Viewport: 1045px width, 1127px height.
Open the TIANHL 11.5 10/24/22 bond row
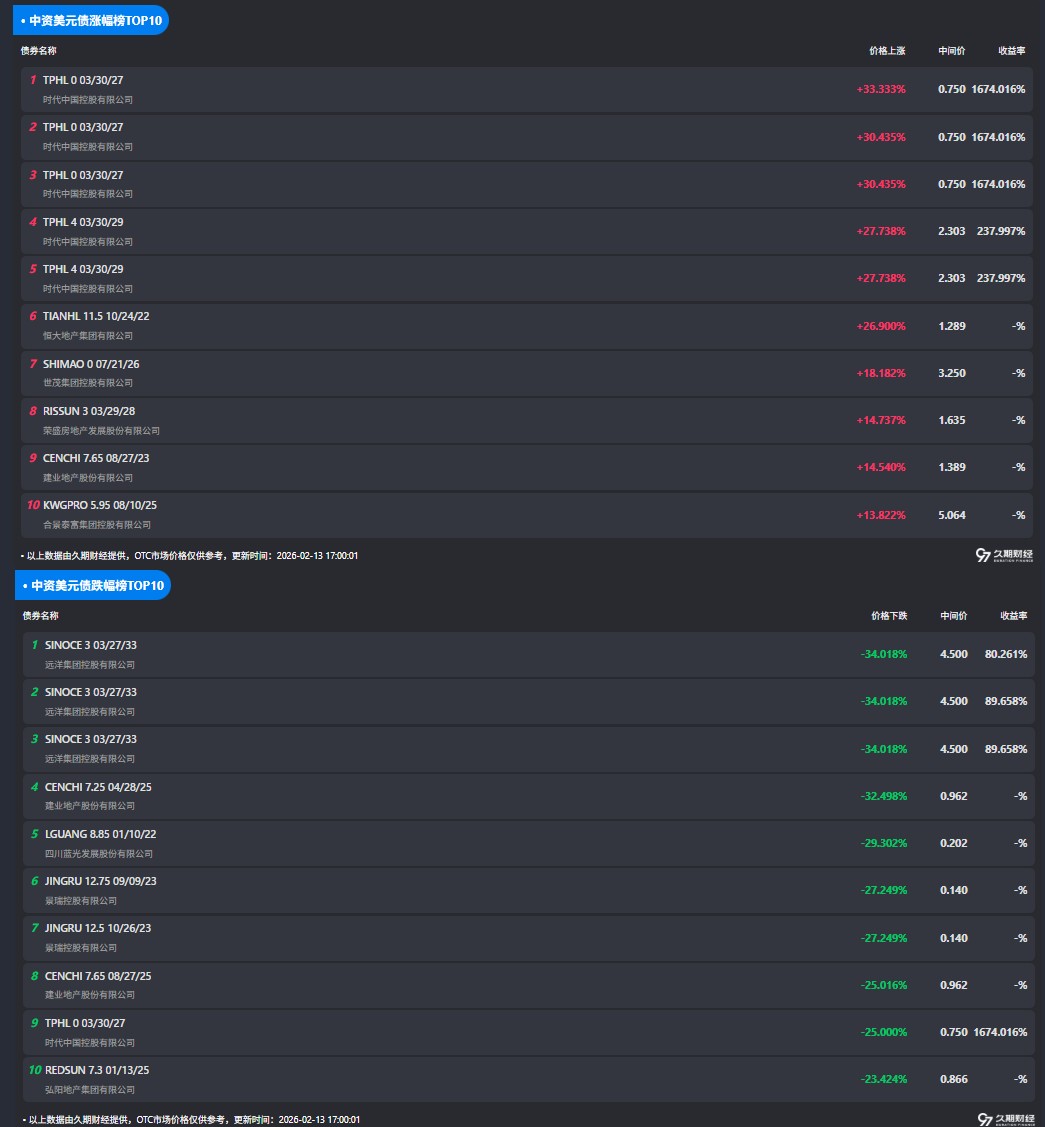click(96, 316)
